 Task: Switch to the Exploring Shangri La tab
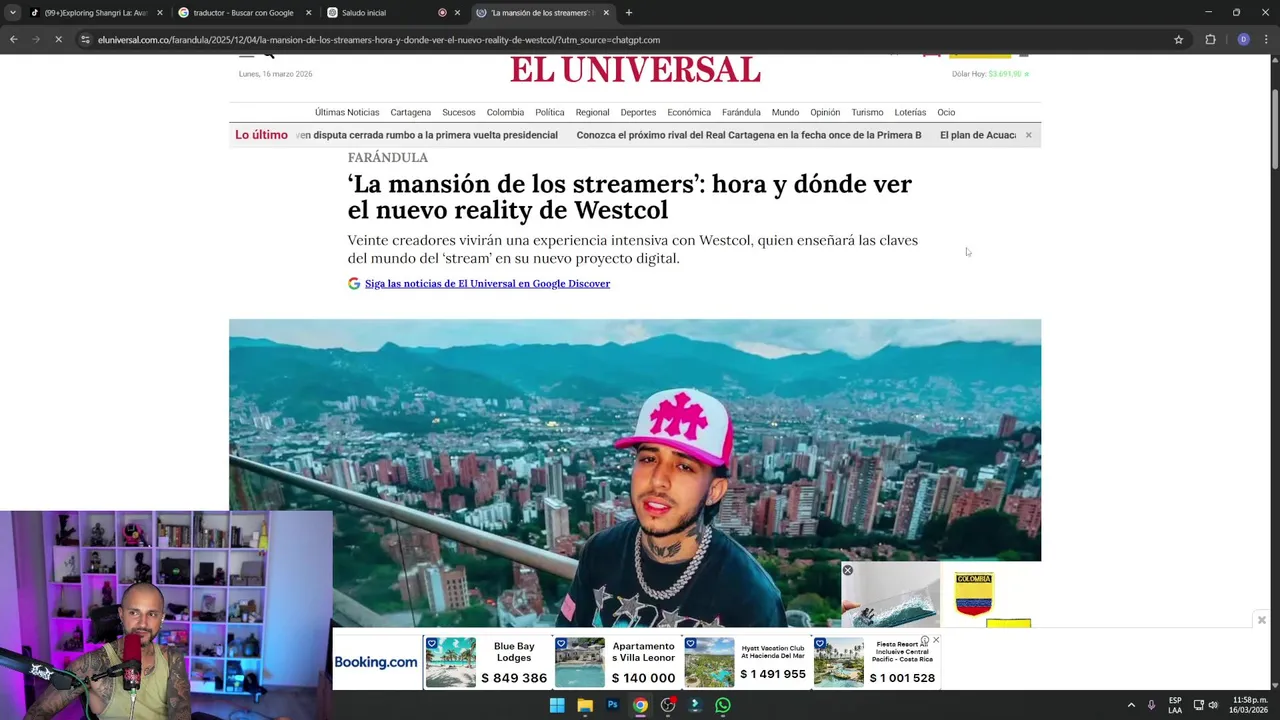[95, 13]
